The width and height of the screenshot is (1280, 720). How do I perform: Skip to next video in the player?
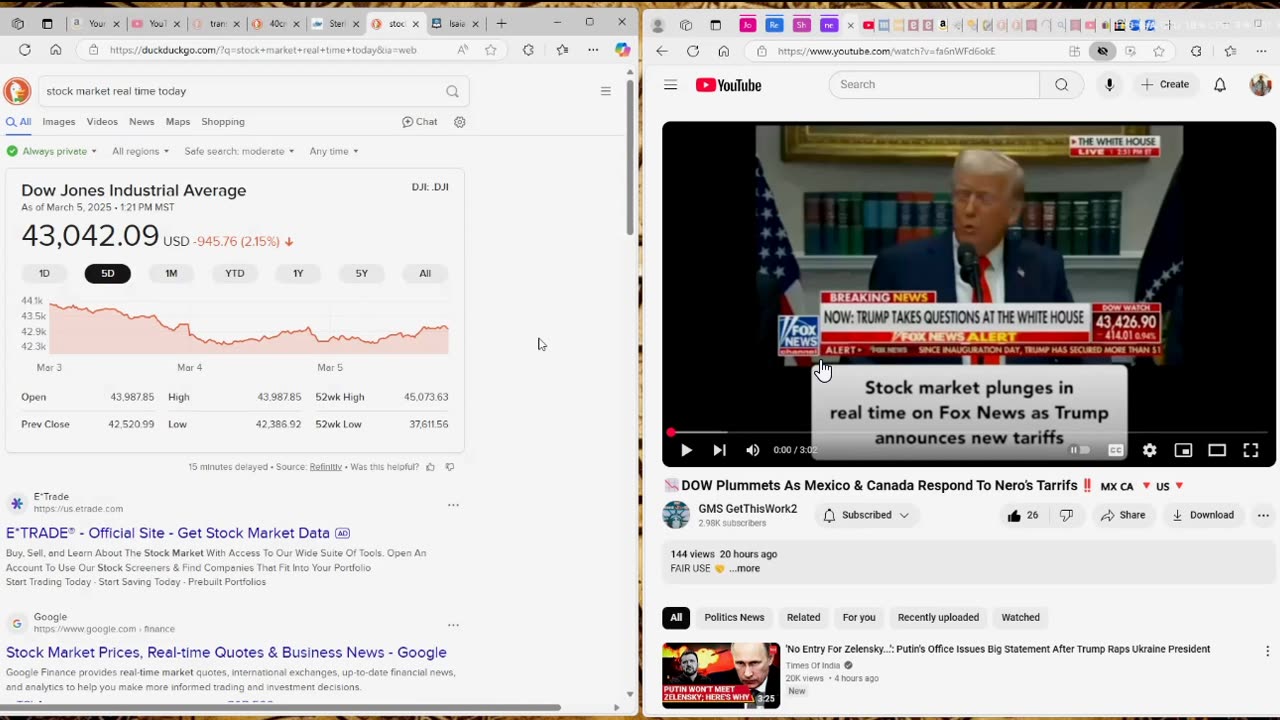point(719,450)
